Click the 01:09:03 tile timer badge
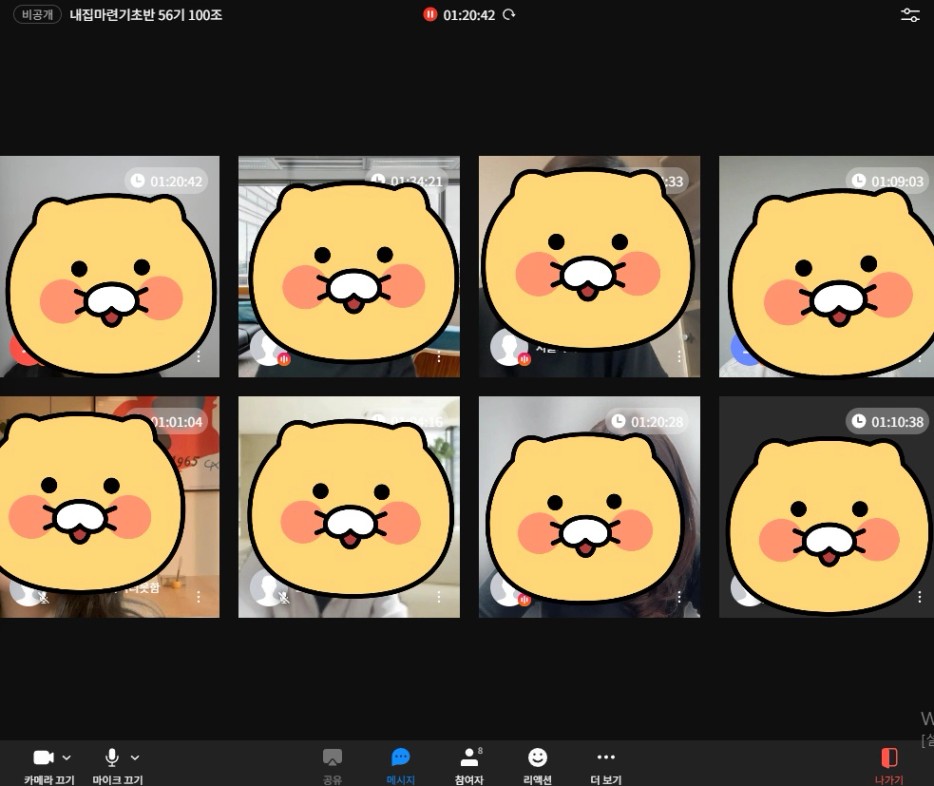This screenshot has height=786, width=934. coord(888,180)
